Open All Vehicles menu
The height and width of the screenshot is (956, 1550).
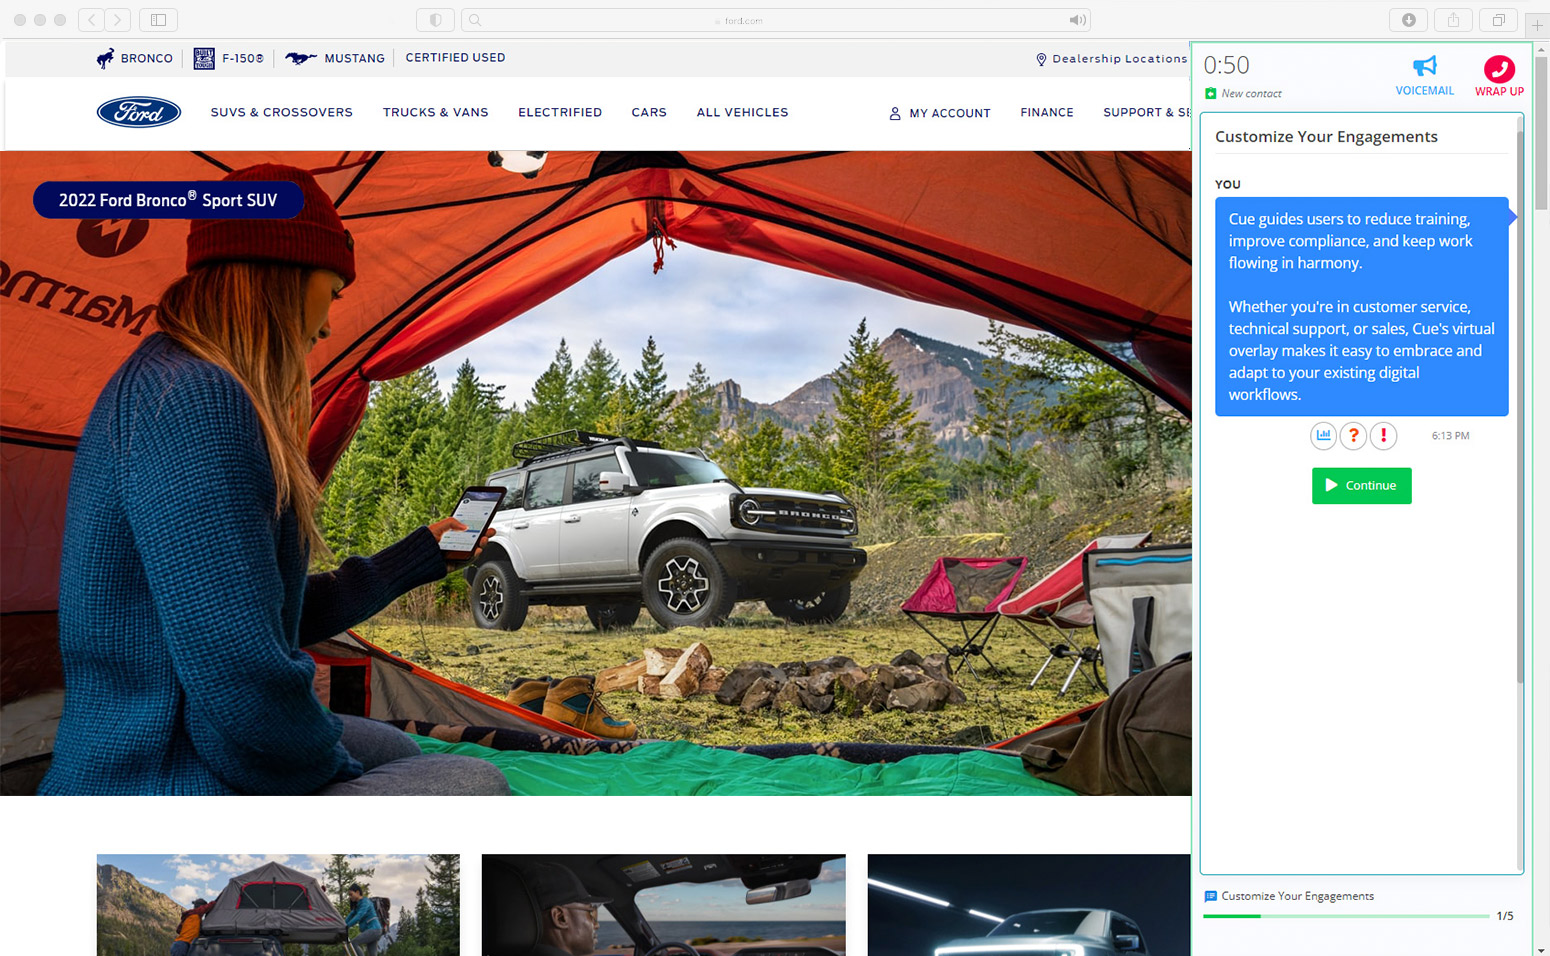tap(742, 112)
